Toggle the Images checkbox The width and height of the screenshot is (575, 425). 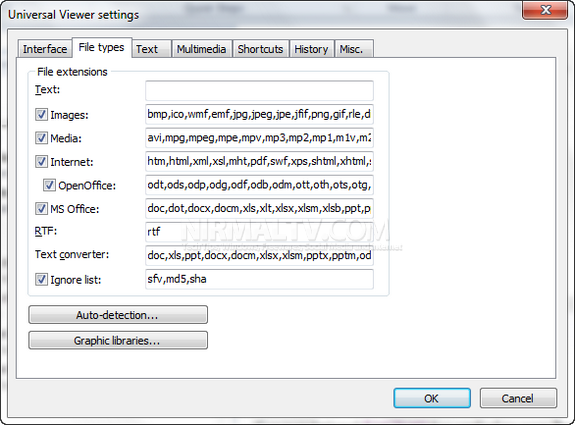(41, 114)
